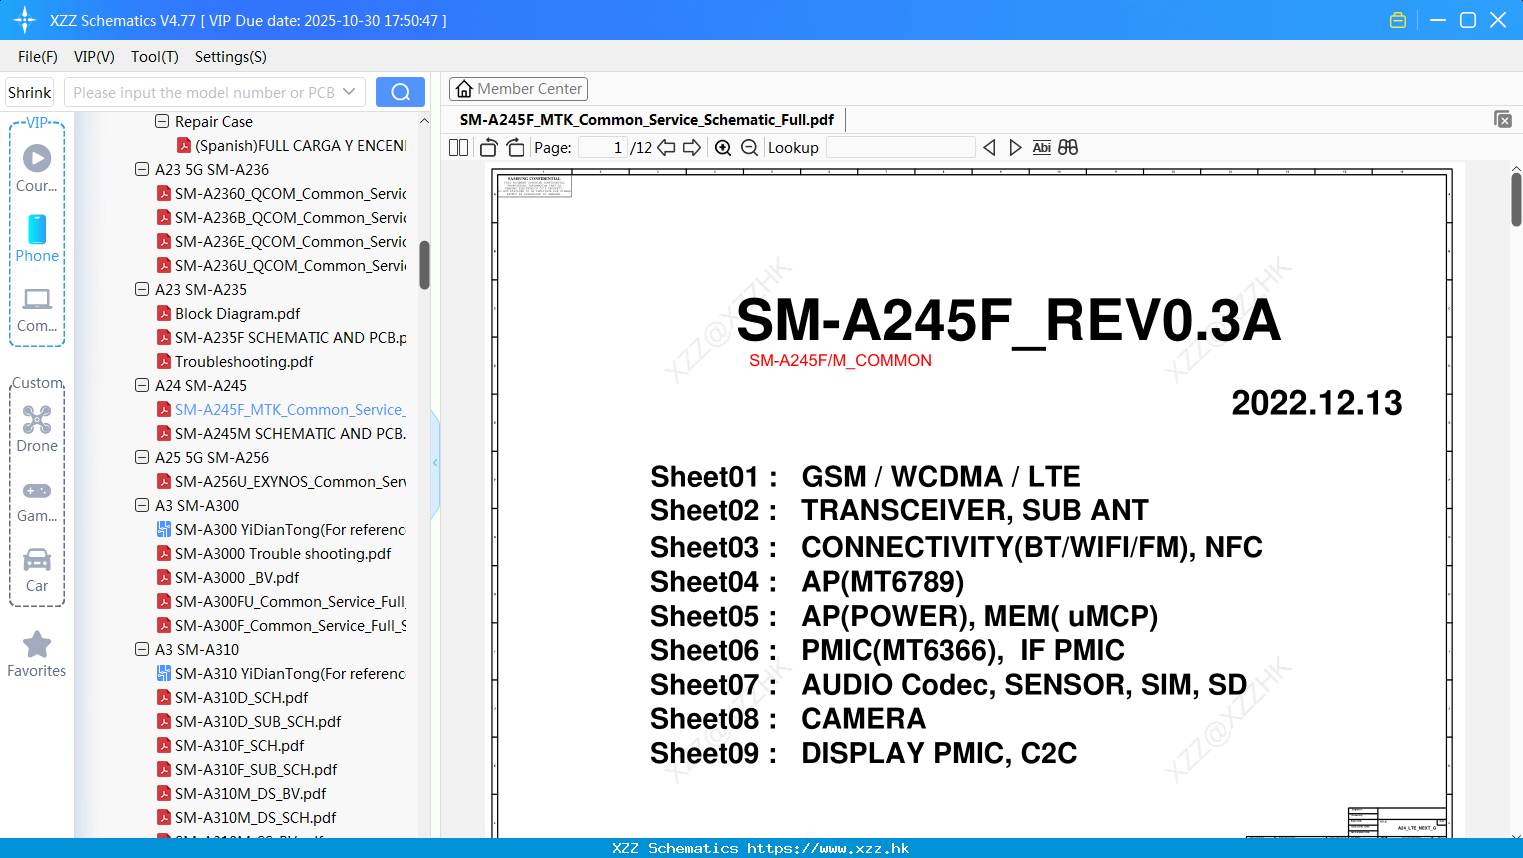The width and height of the screenshot is (1523, 858).
Task: Select the Phone category icon
Action: pyautogui.click(x=37, y=239)
